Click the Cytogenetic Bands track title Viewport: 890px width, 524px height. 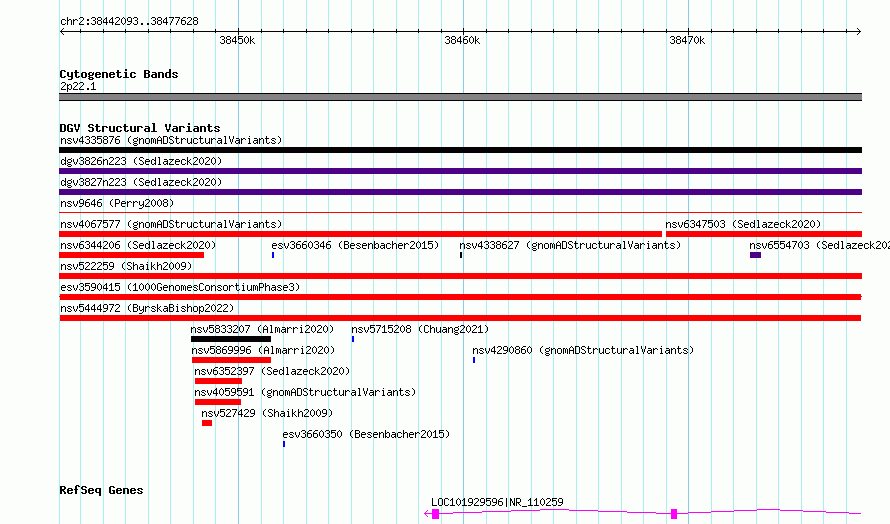click(x=119, y=74)
